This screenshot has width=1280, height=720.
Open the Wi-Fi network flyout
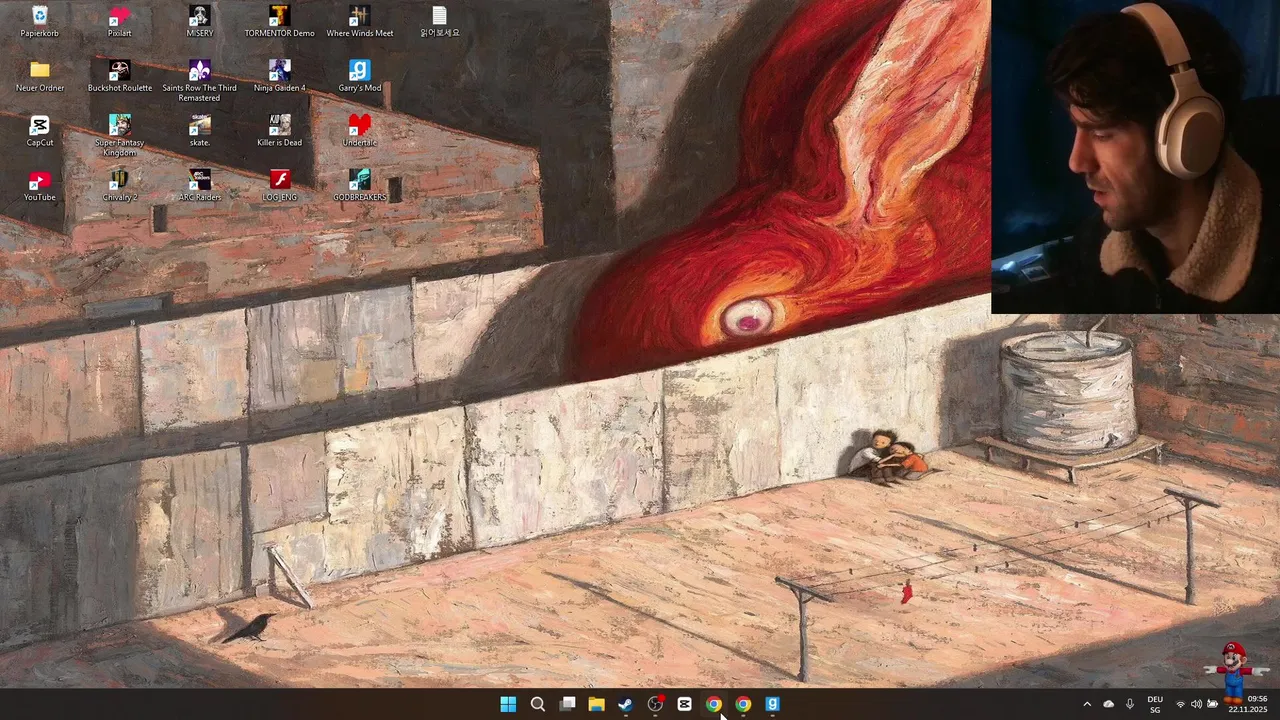tap(1180, 704)
